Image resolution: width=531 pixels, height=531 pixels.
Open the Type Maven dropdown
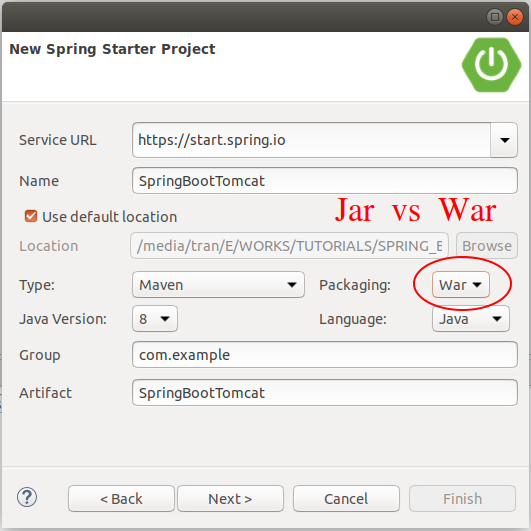tap(218, 285)
